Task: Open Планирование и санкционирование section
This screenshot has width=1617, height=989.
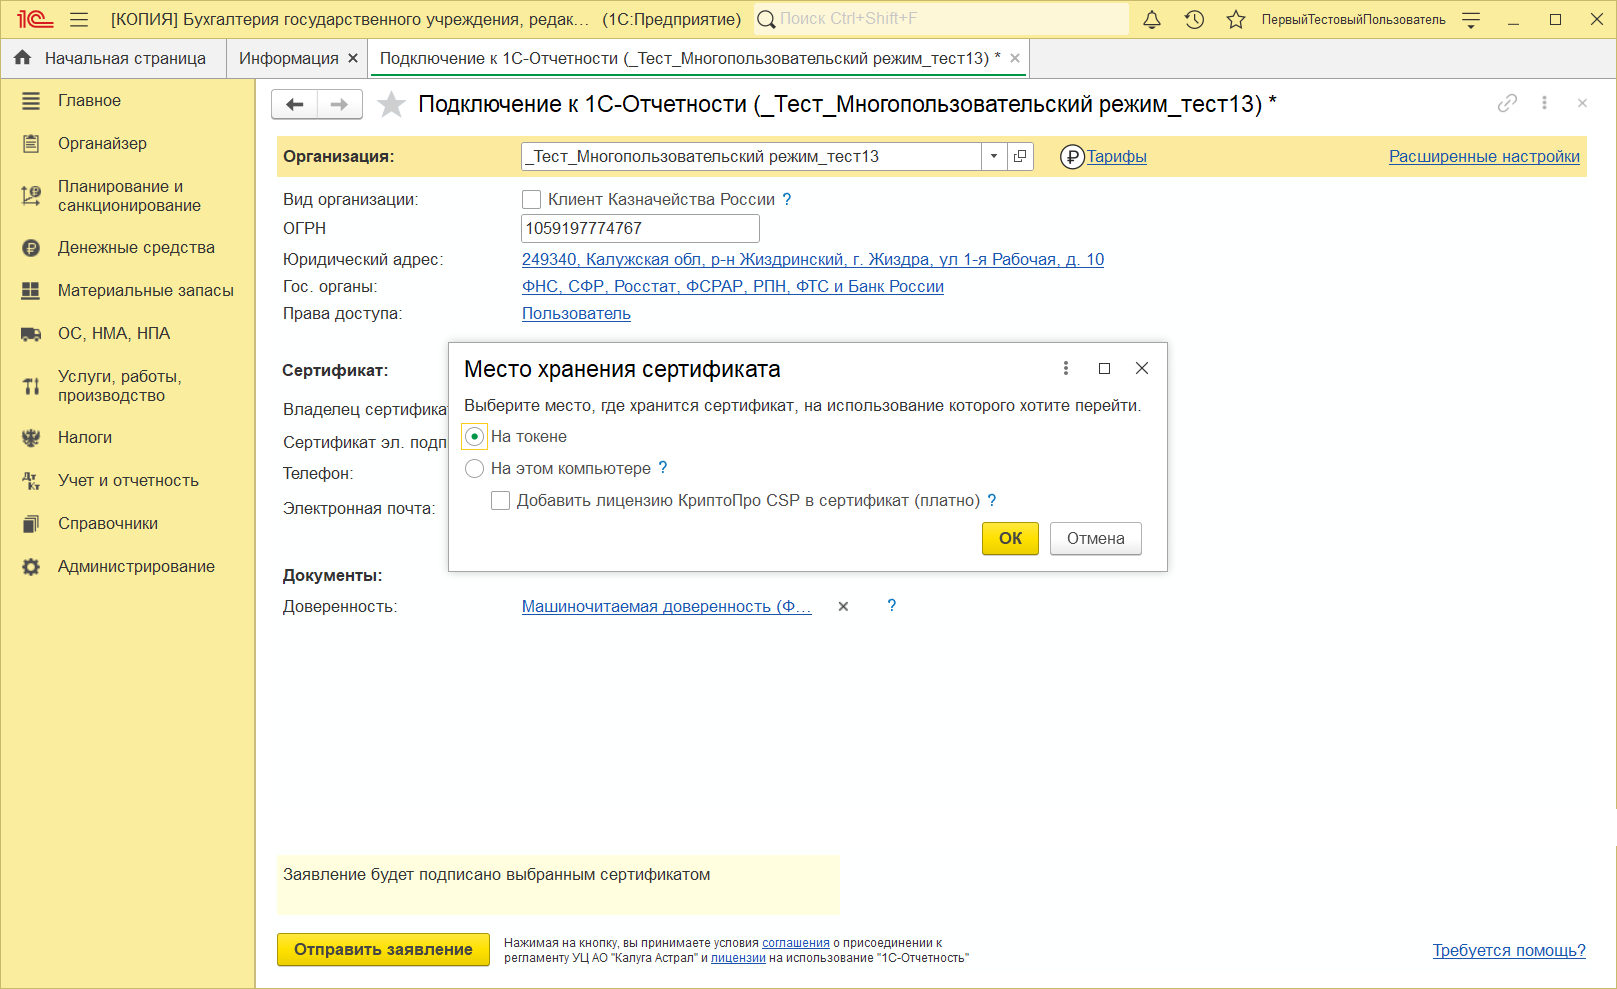Action: point(128,196)
